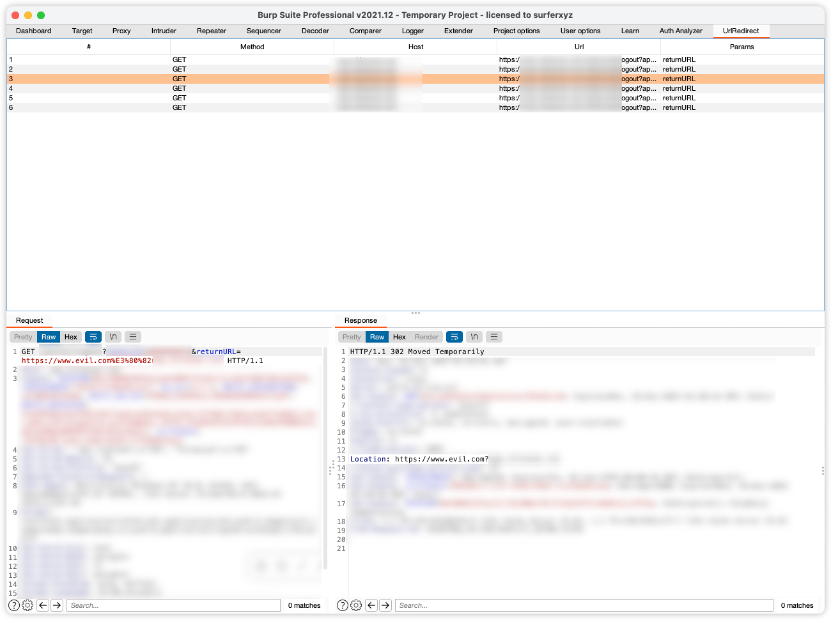
Task: Enable Render view for the Response
Action: (426, 337)
